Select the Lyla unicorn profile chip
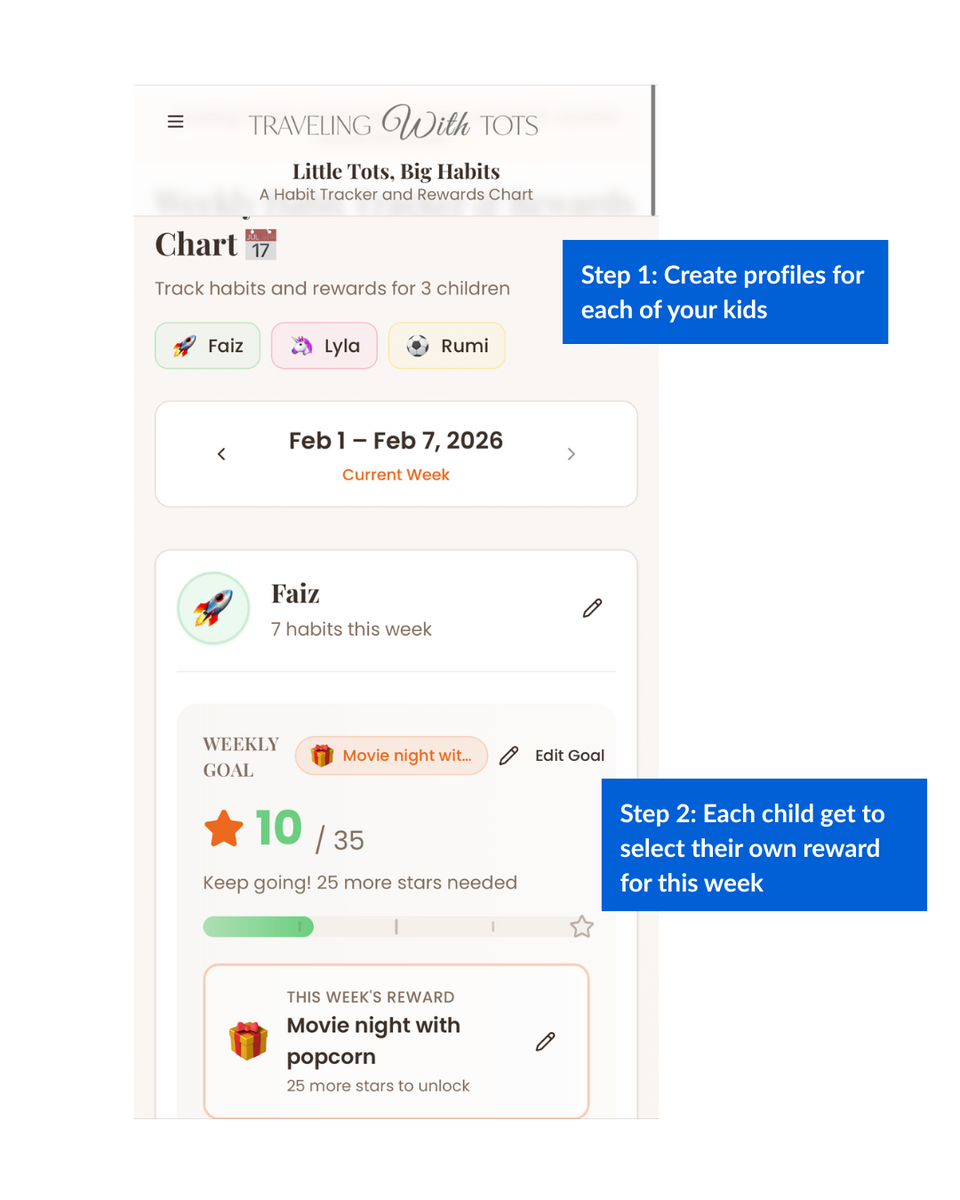The height and width of the screenshot is (1200, 960). [324, 345]
